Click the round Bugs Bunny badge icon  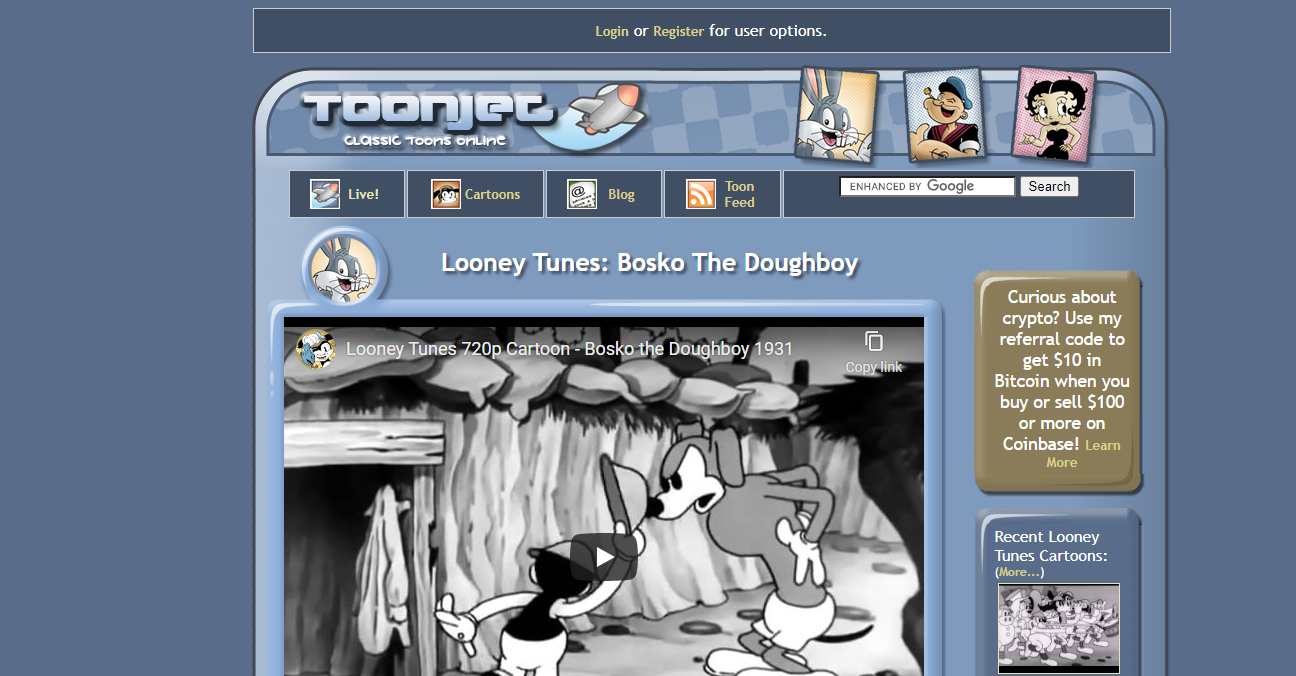(344, 267)
